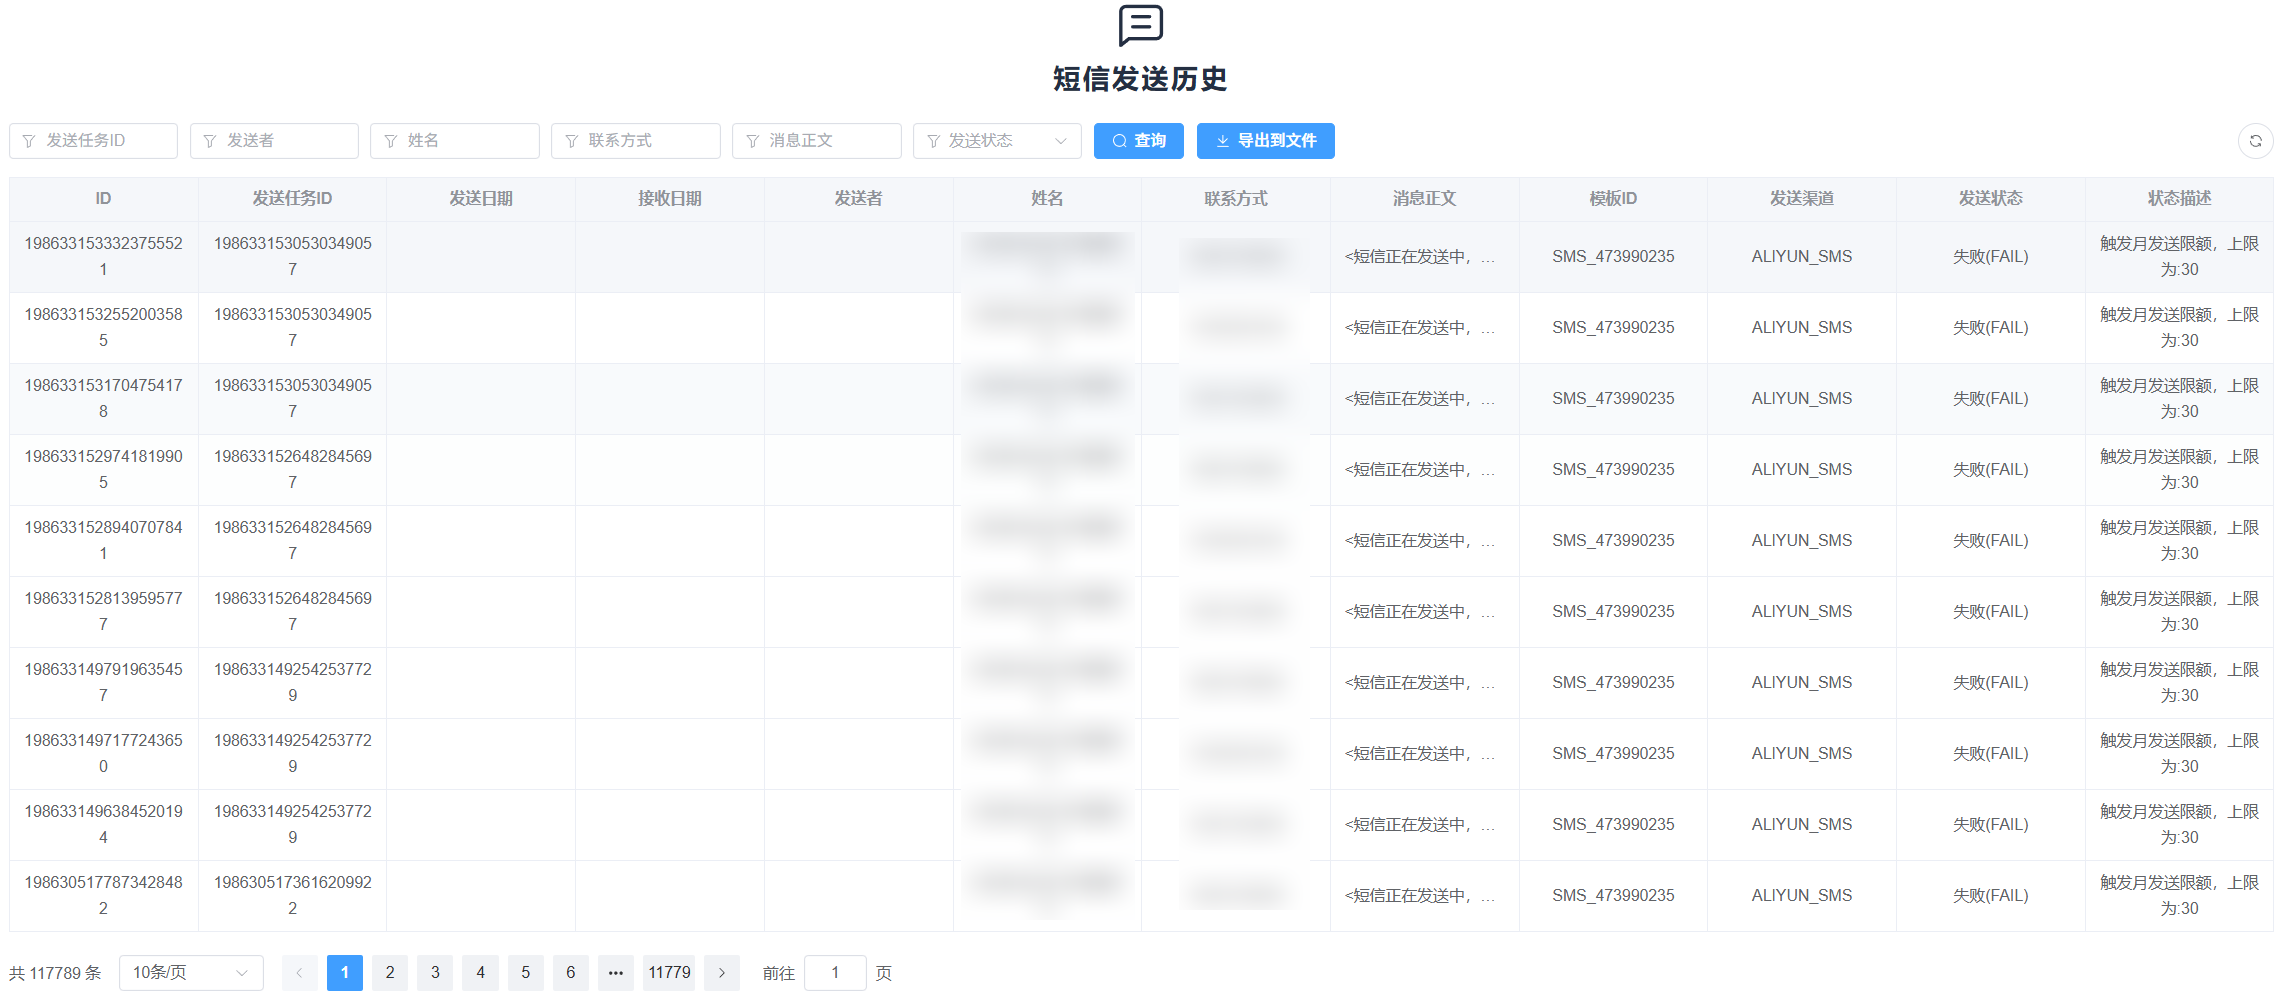Open the 发送状态 filter dropdown
The image size is (2288, 1000).
(x=996, y=141)
